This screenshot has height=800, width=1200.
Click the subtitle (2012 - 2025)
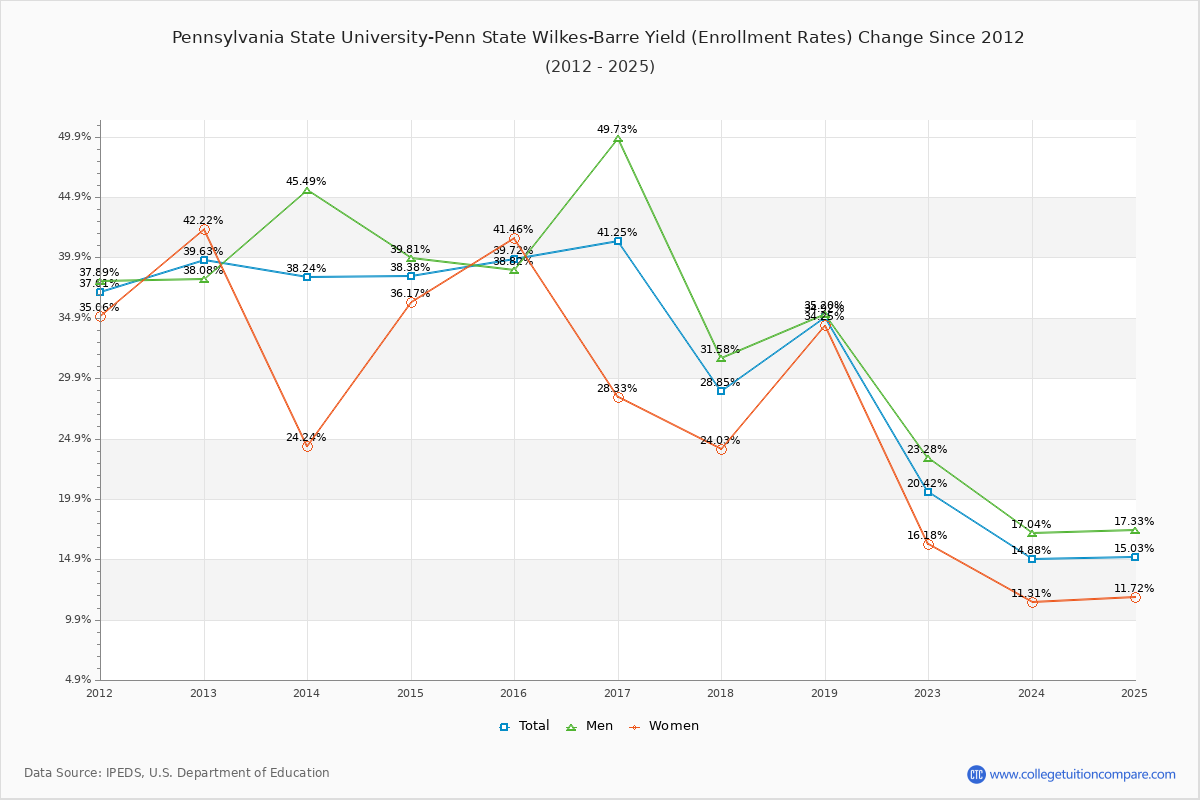pyautogui.click(x=600, y=67)
